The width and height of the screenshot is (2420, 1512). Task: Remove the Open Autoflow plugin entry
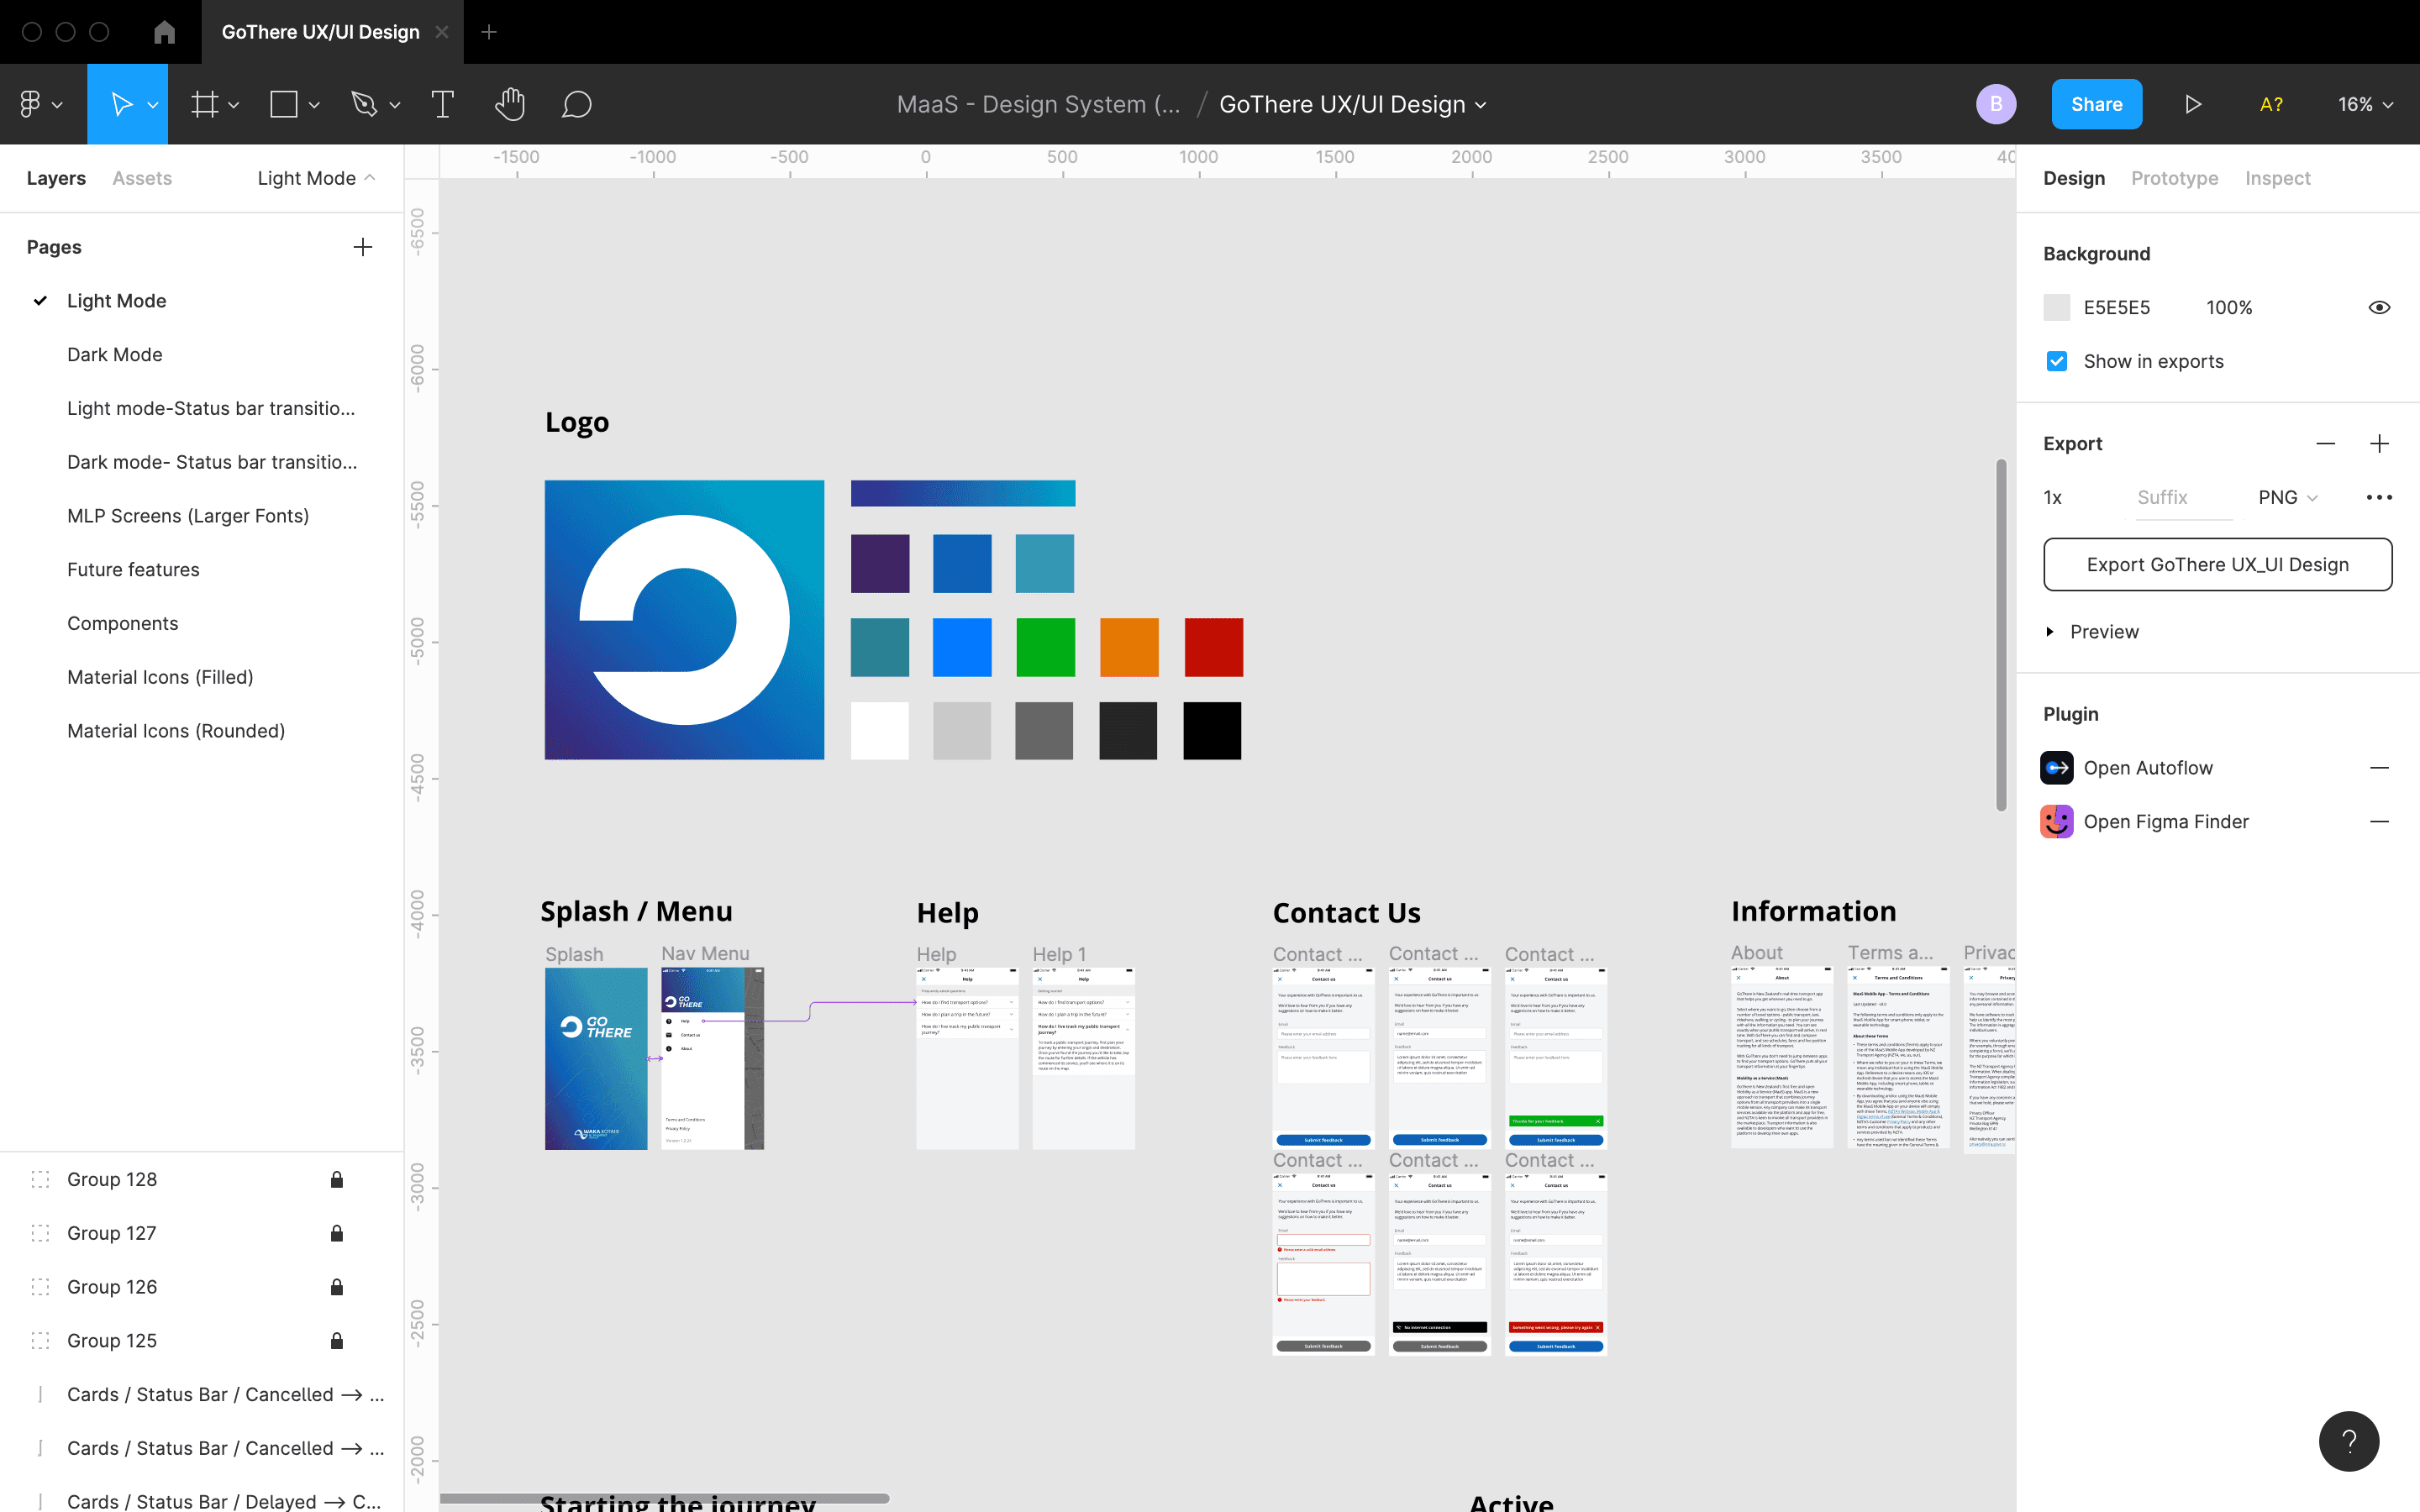click(x=2379, y=768)
